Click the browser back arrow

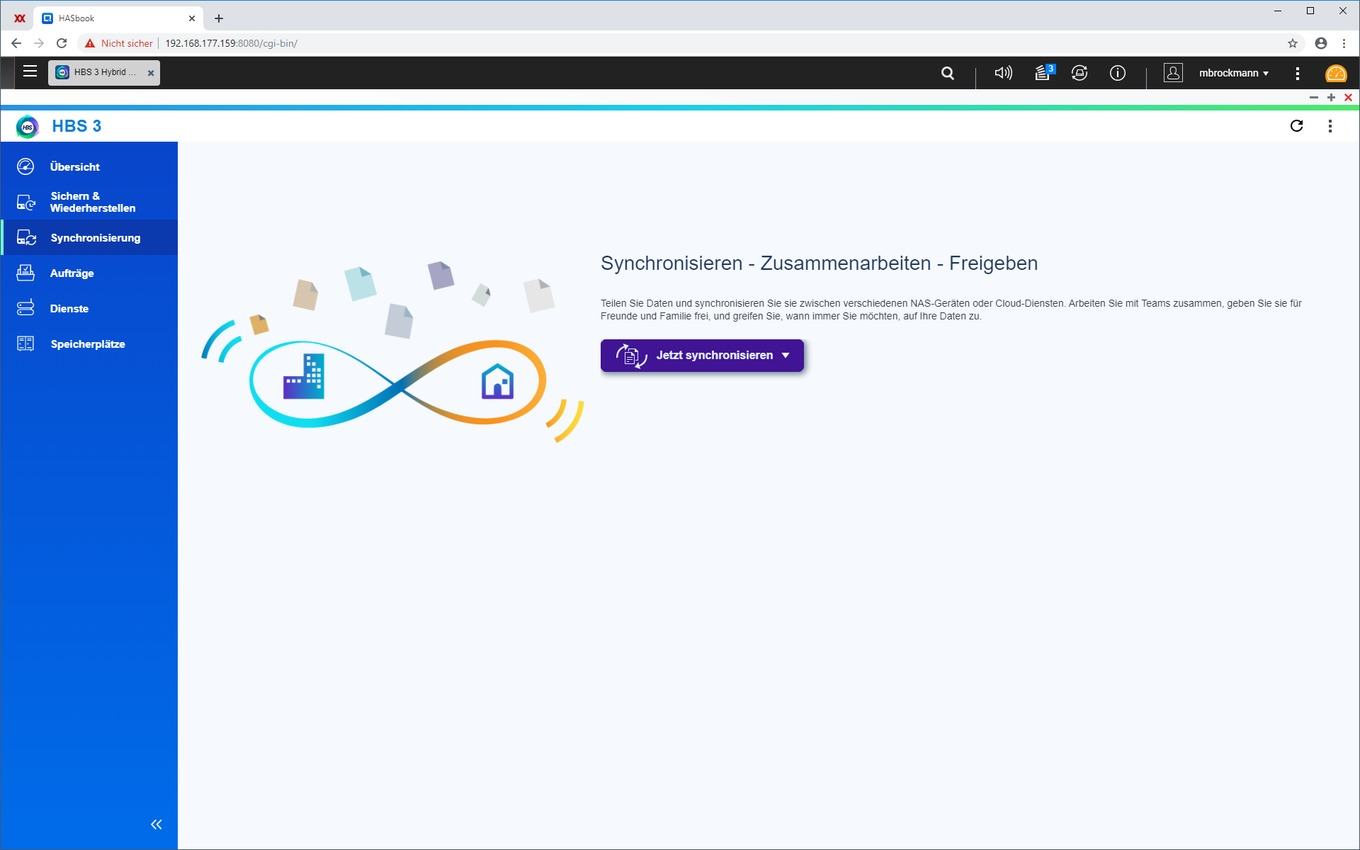tap(16, 43)
